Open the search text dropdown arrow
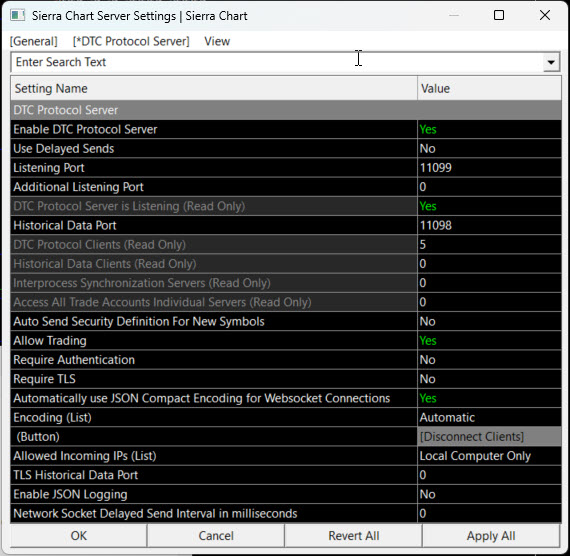Image resolution: width=570 pixels, height=556 pixels. (x=551, y=62)
